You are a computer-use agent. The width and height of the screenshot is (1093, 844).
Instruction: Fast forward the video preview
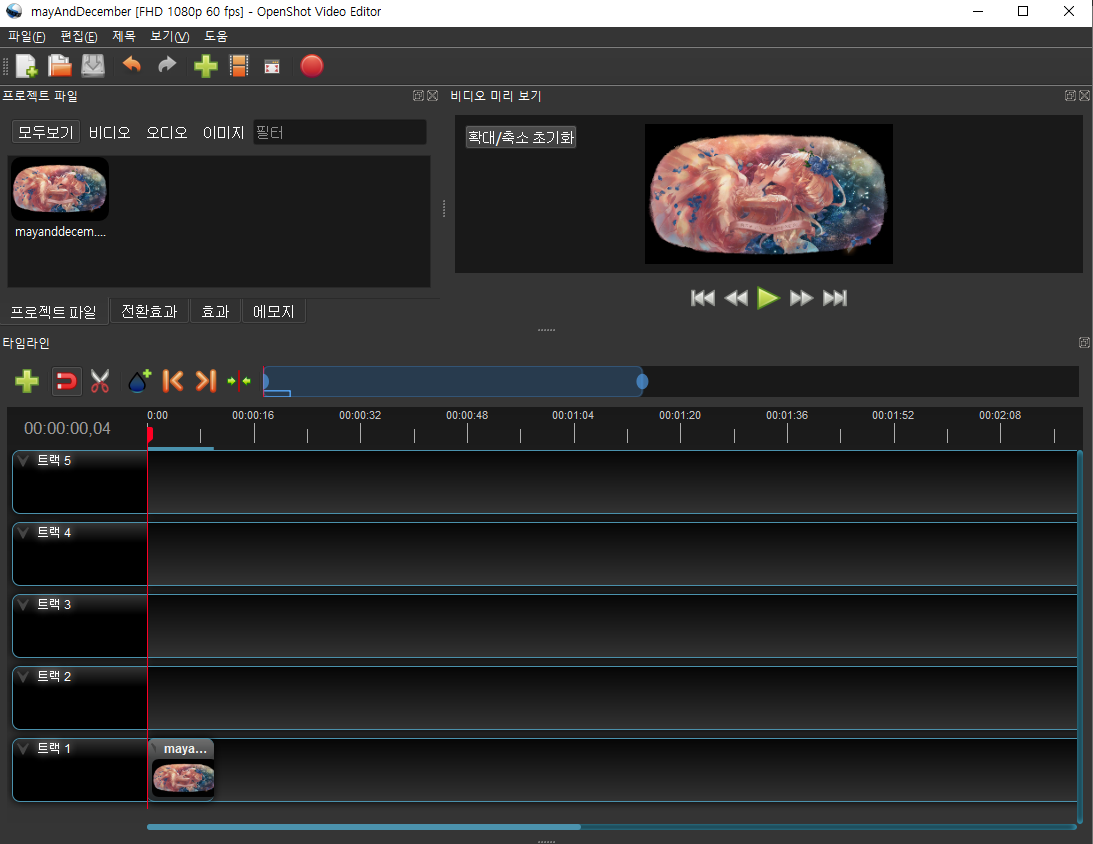click(x=802, y=298)
